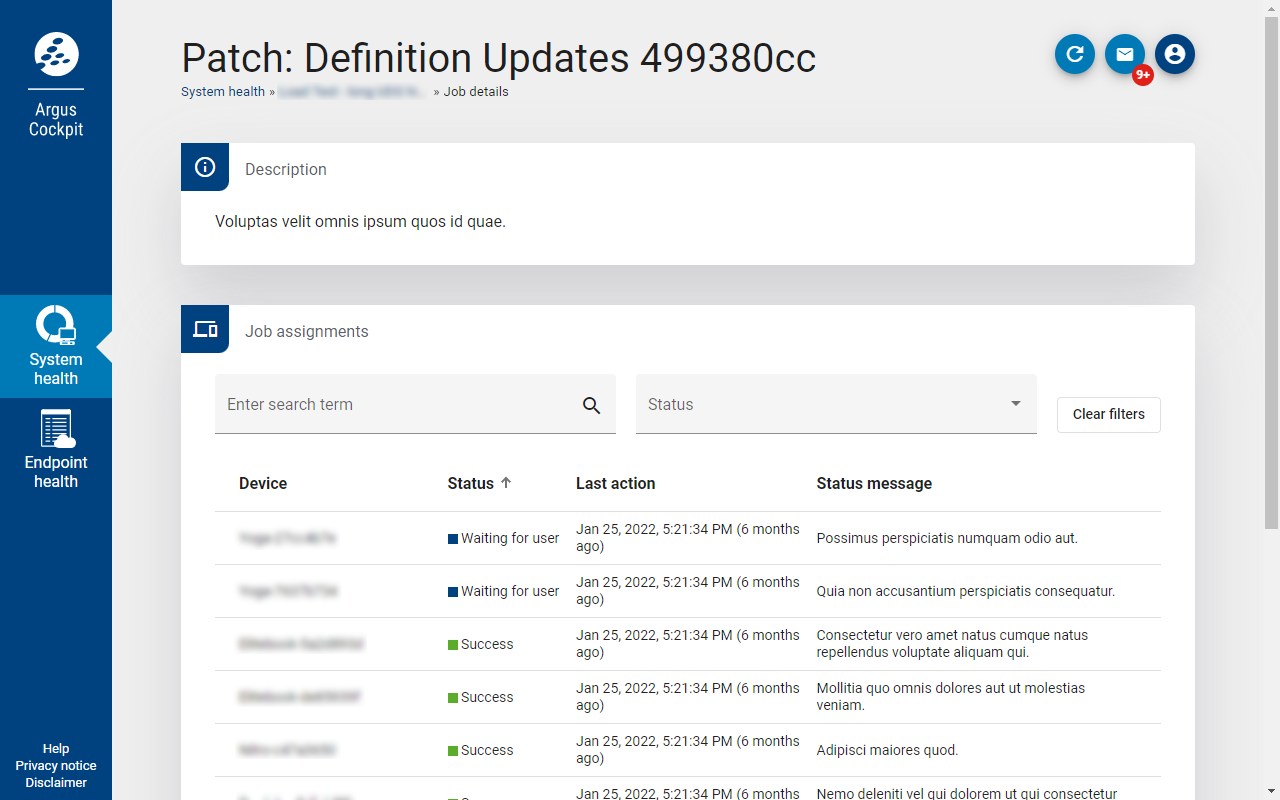This screenshot has height=800, width=1280.
Task: Open the user account icon
Action: coord(1175,54)
